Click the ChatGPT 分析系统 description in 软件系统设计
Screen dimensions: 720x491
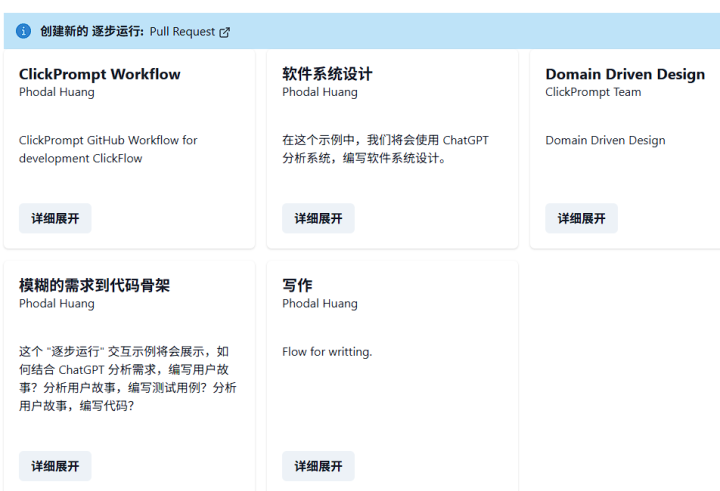pyautogui.click(x=385, y=149)
